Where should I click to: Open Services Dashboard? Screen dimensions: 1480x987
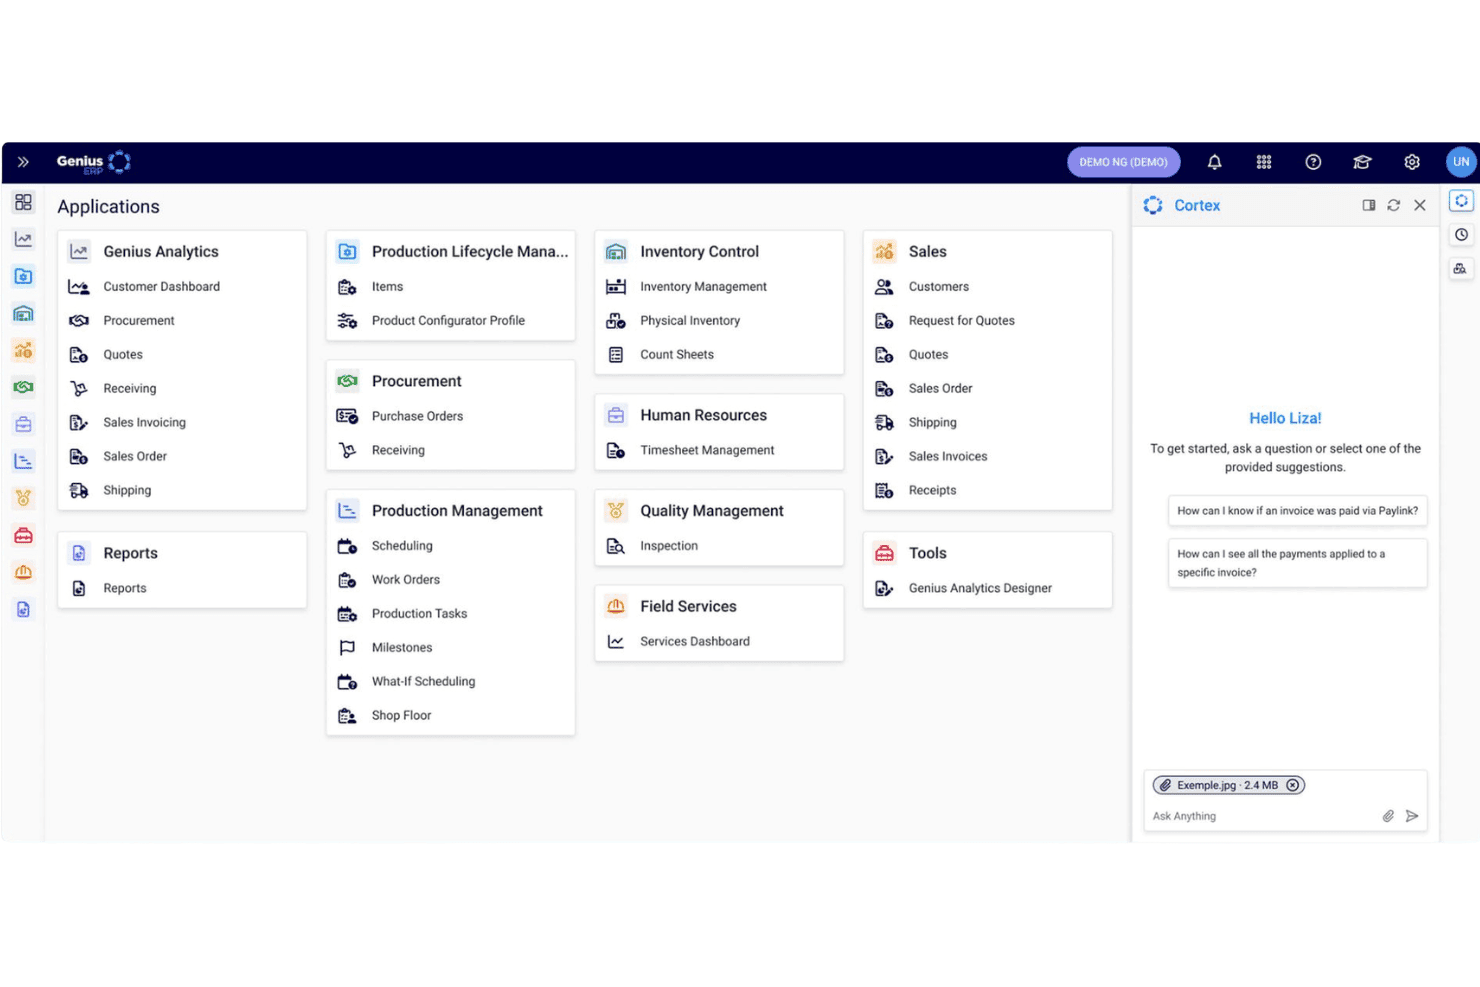(x=694, y=642)
